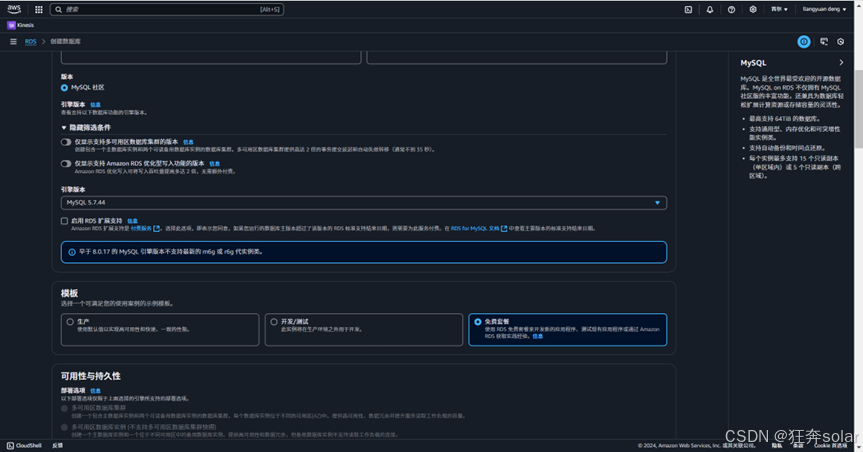This screenshot has width=863, height=452.
Task: Select the MySQL 社区 edition radio
Action: [64, 88]
